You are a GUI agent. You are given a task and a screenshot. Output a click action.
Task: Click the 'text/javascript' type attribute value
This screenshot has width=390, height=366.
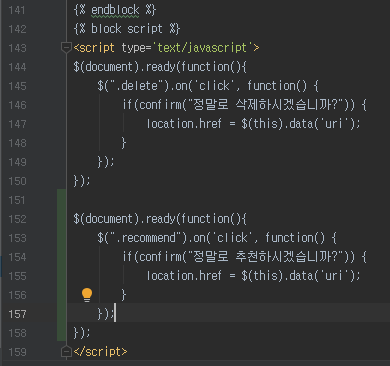tap(202, 48)
